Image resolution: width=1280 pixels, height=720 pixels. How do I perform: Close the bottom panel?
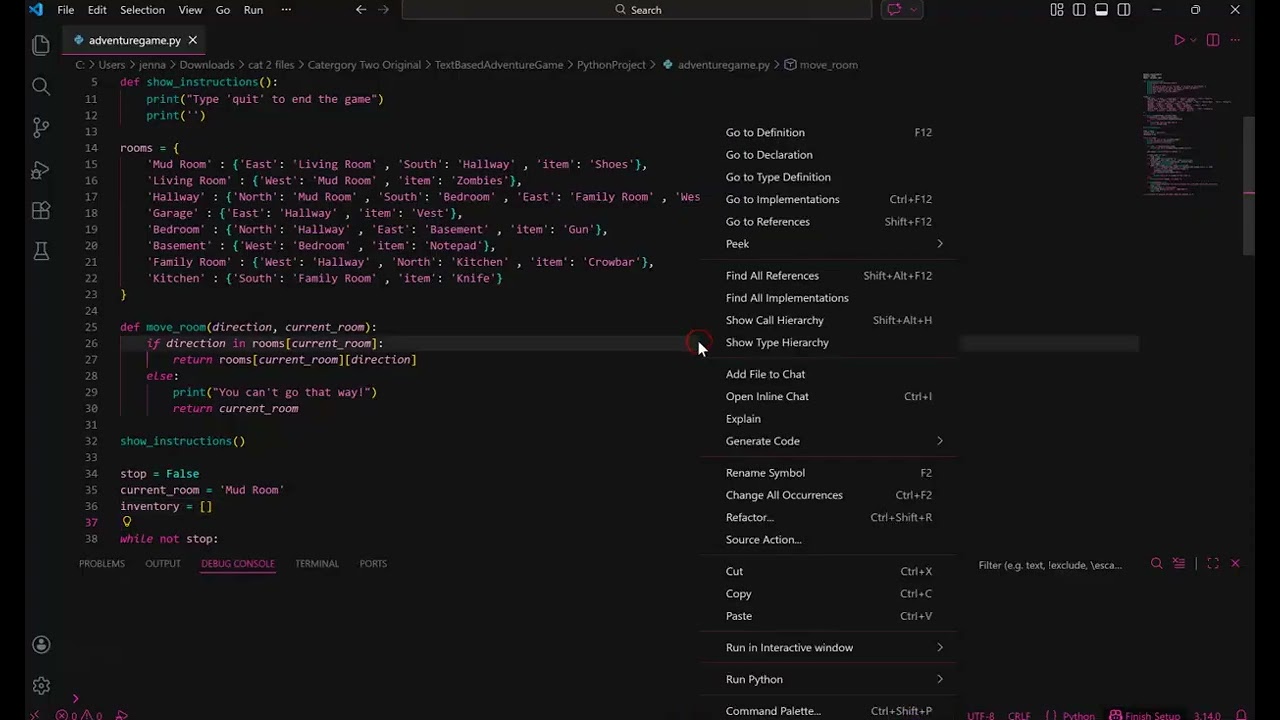click(x=1235, y=564)
